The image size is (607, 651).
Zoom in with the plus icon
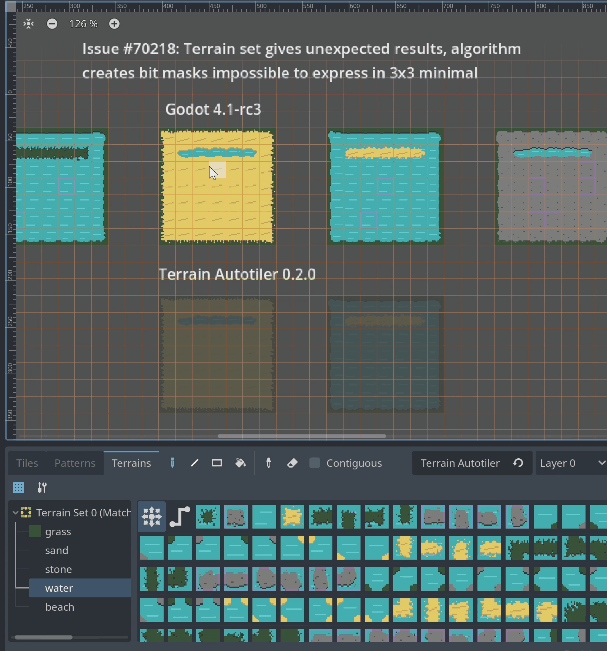pos(114,24)
